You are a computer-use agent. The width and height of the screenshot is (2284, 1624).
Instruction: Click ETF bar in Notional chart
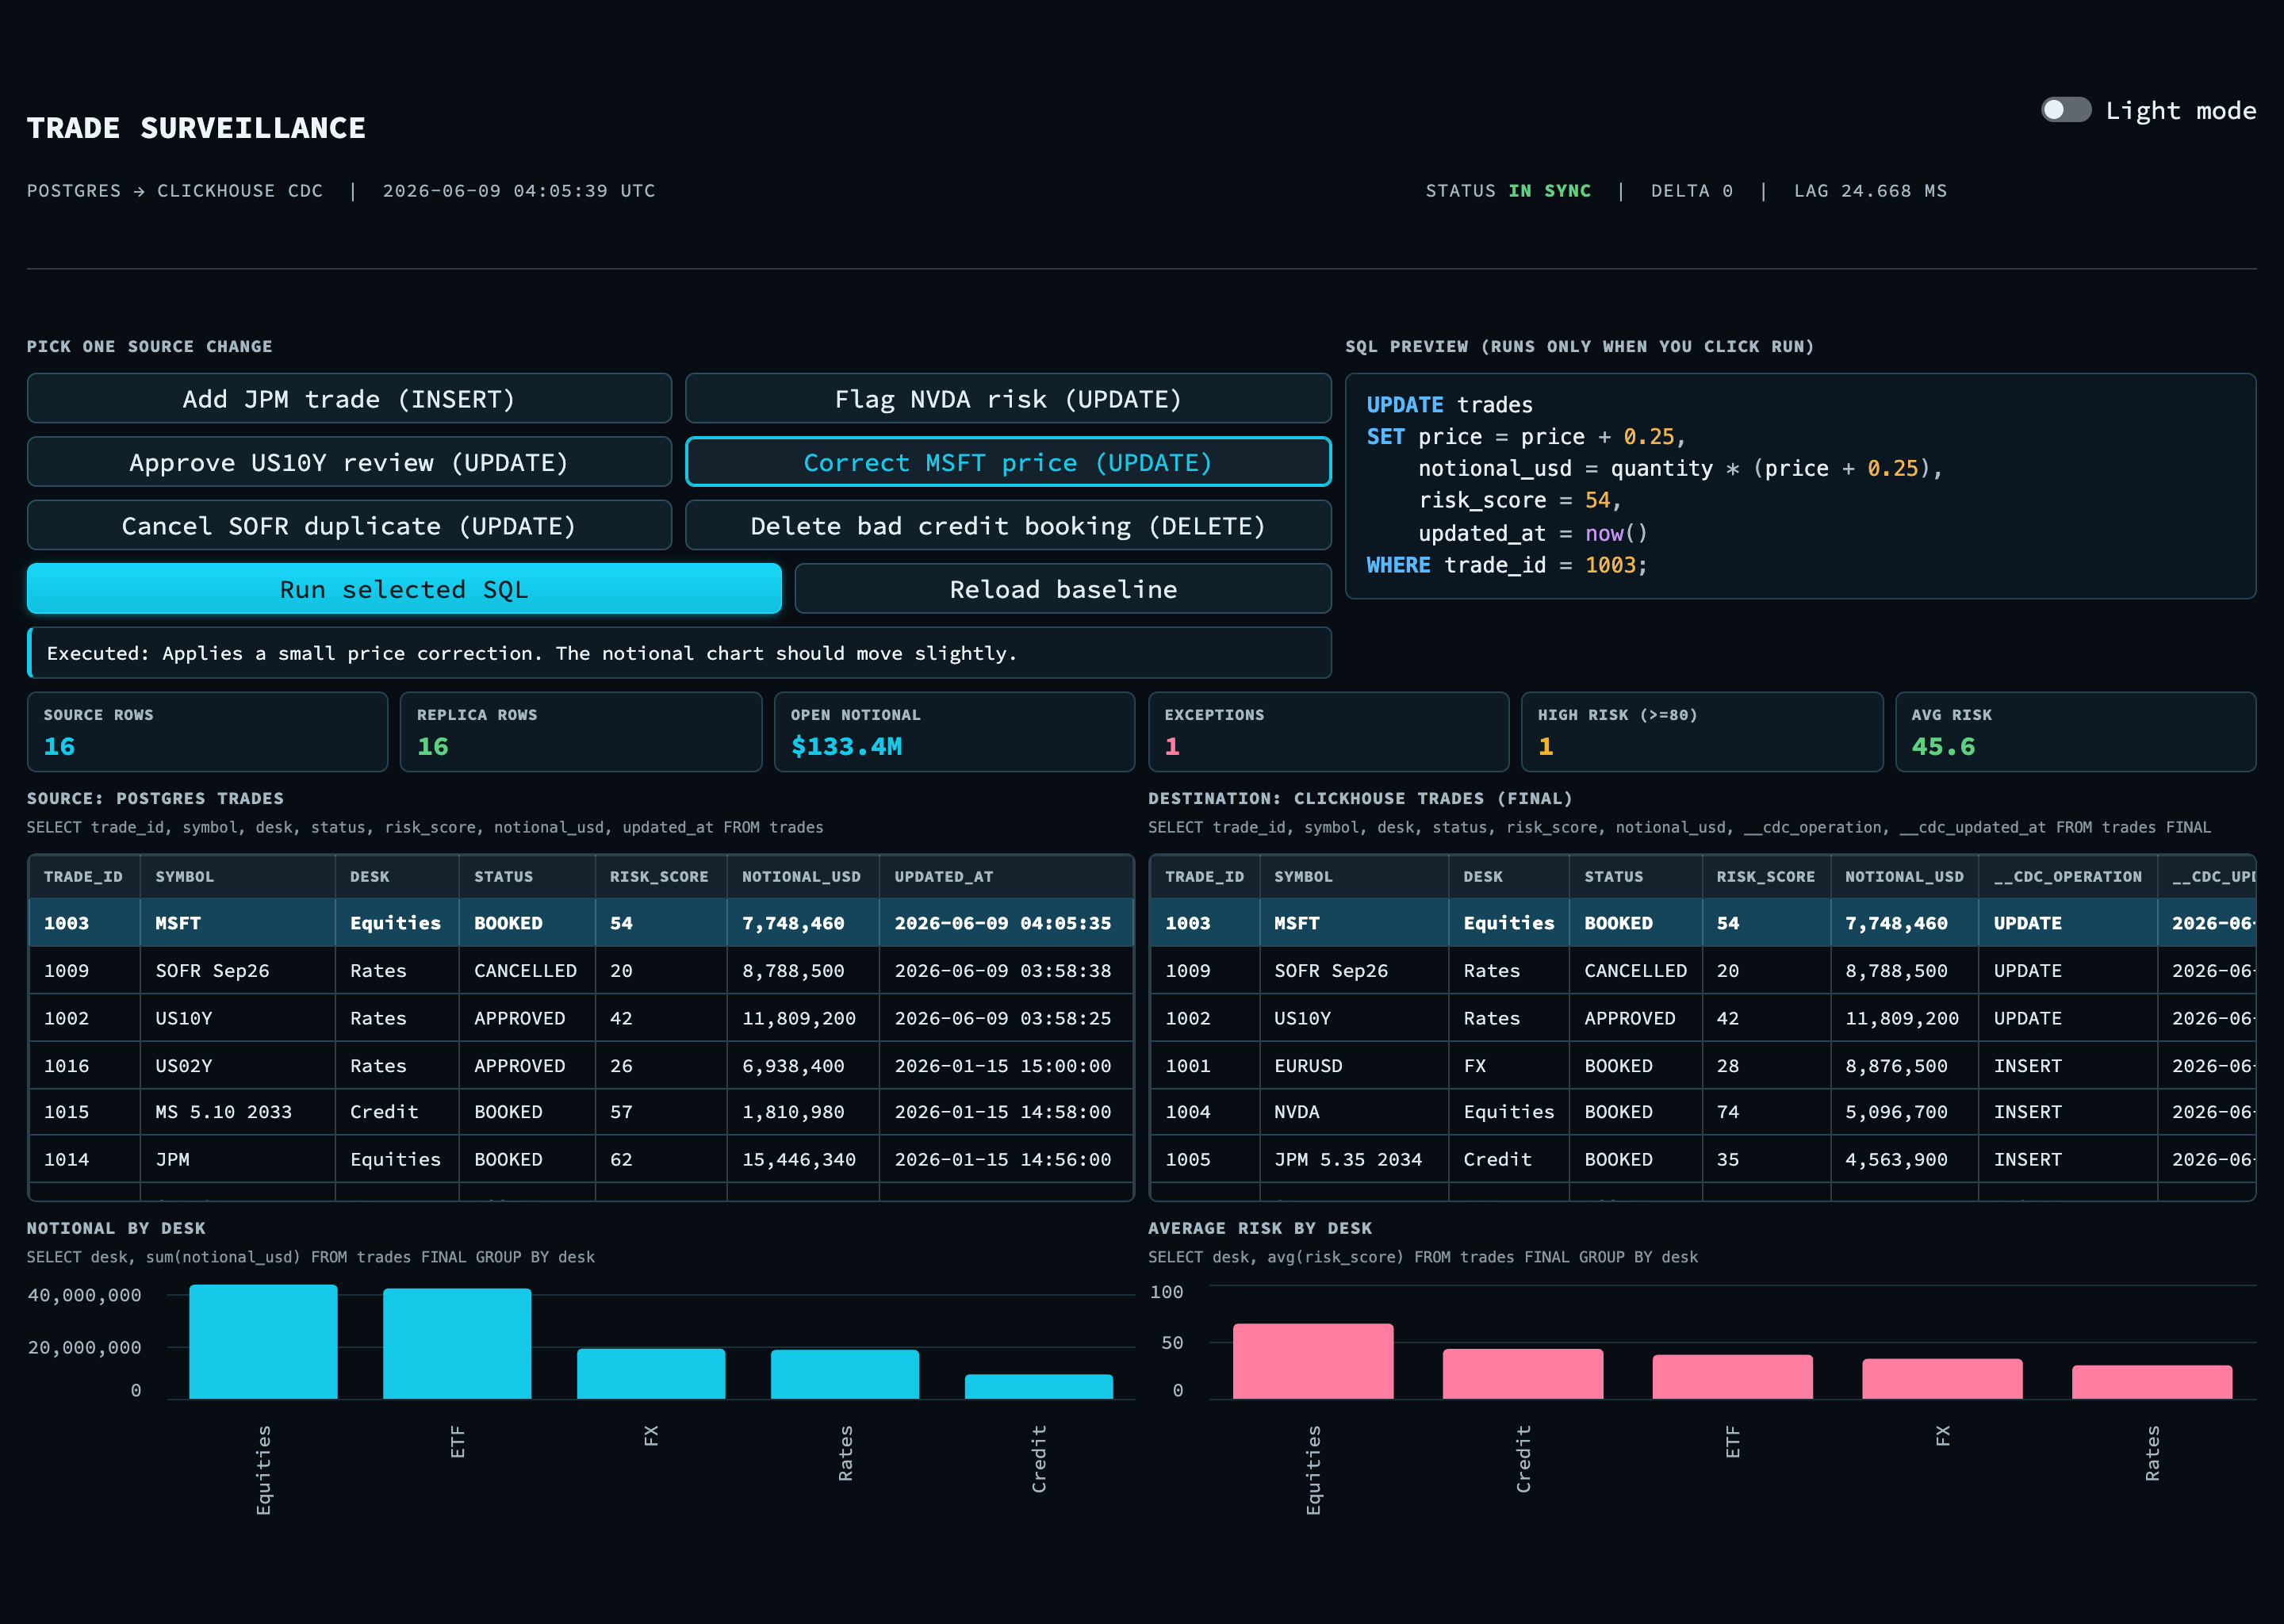(457, 1344)
